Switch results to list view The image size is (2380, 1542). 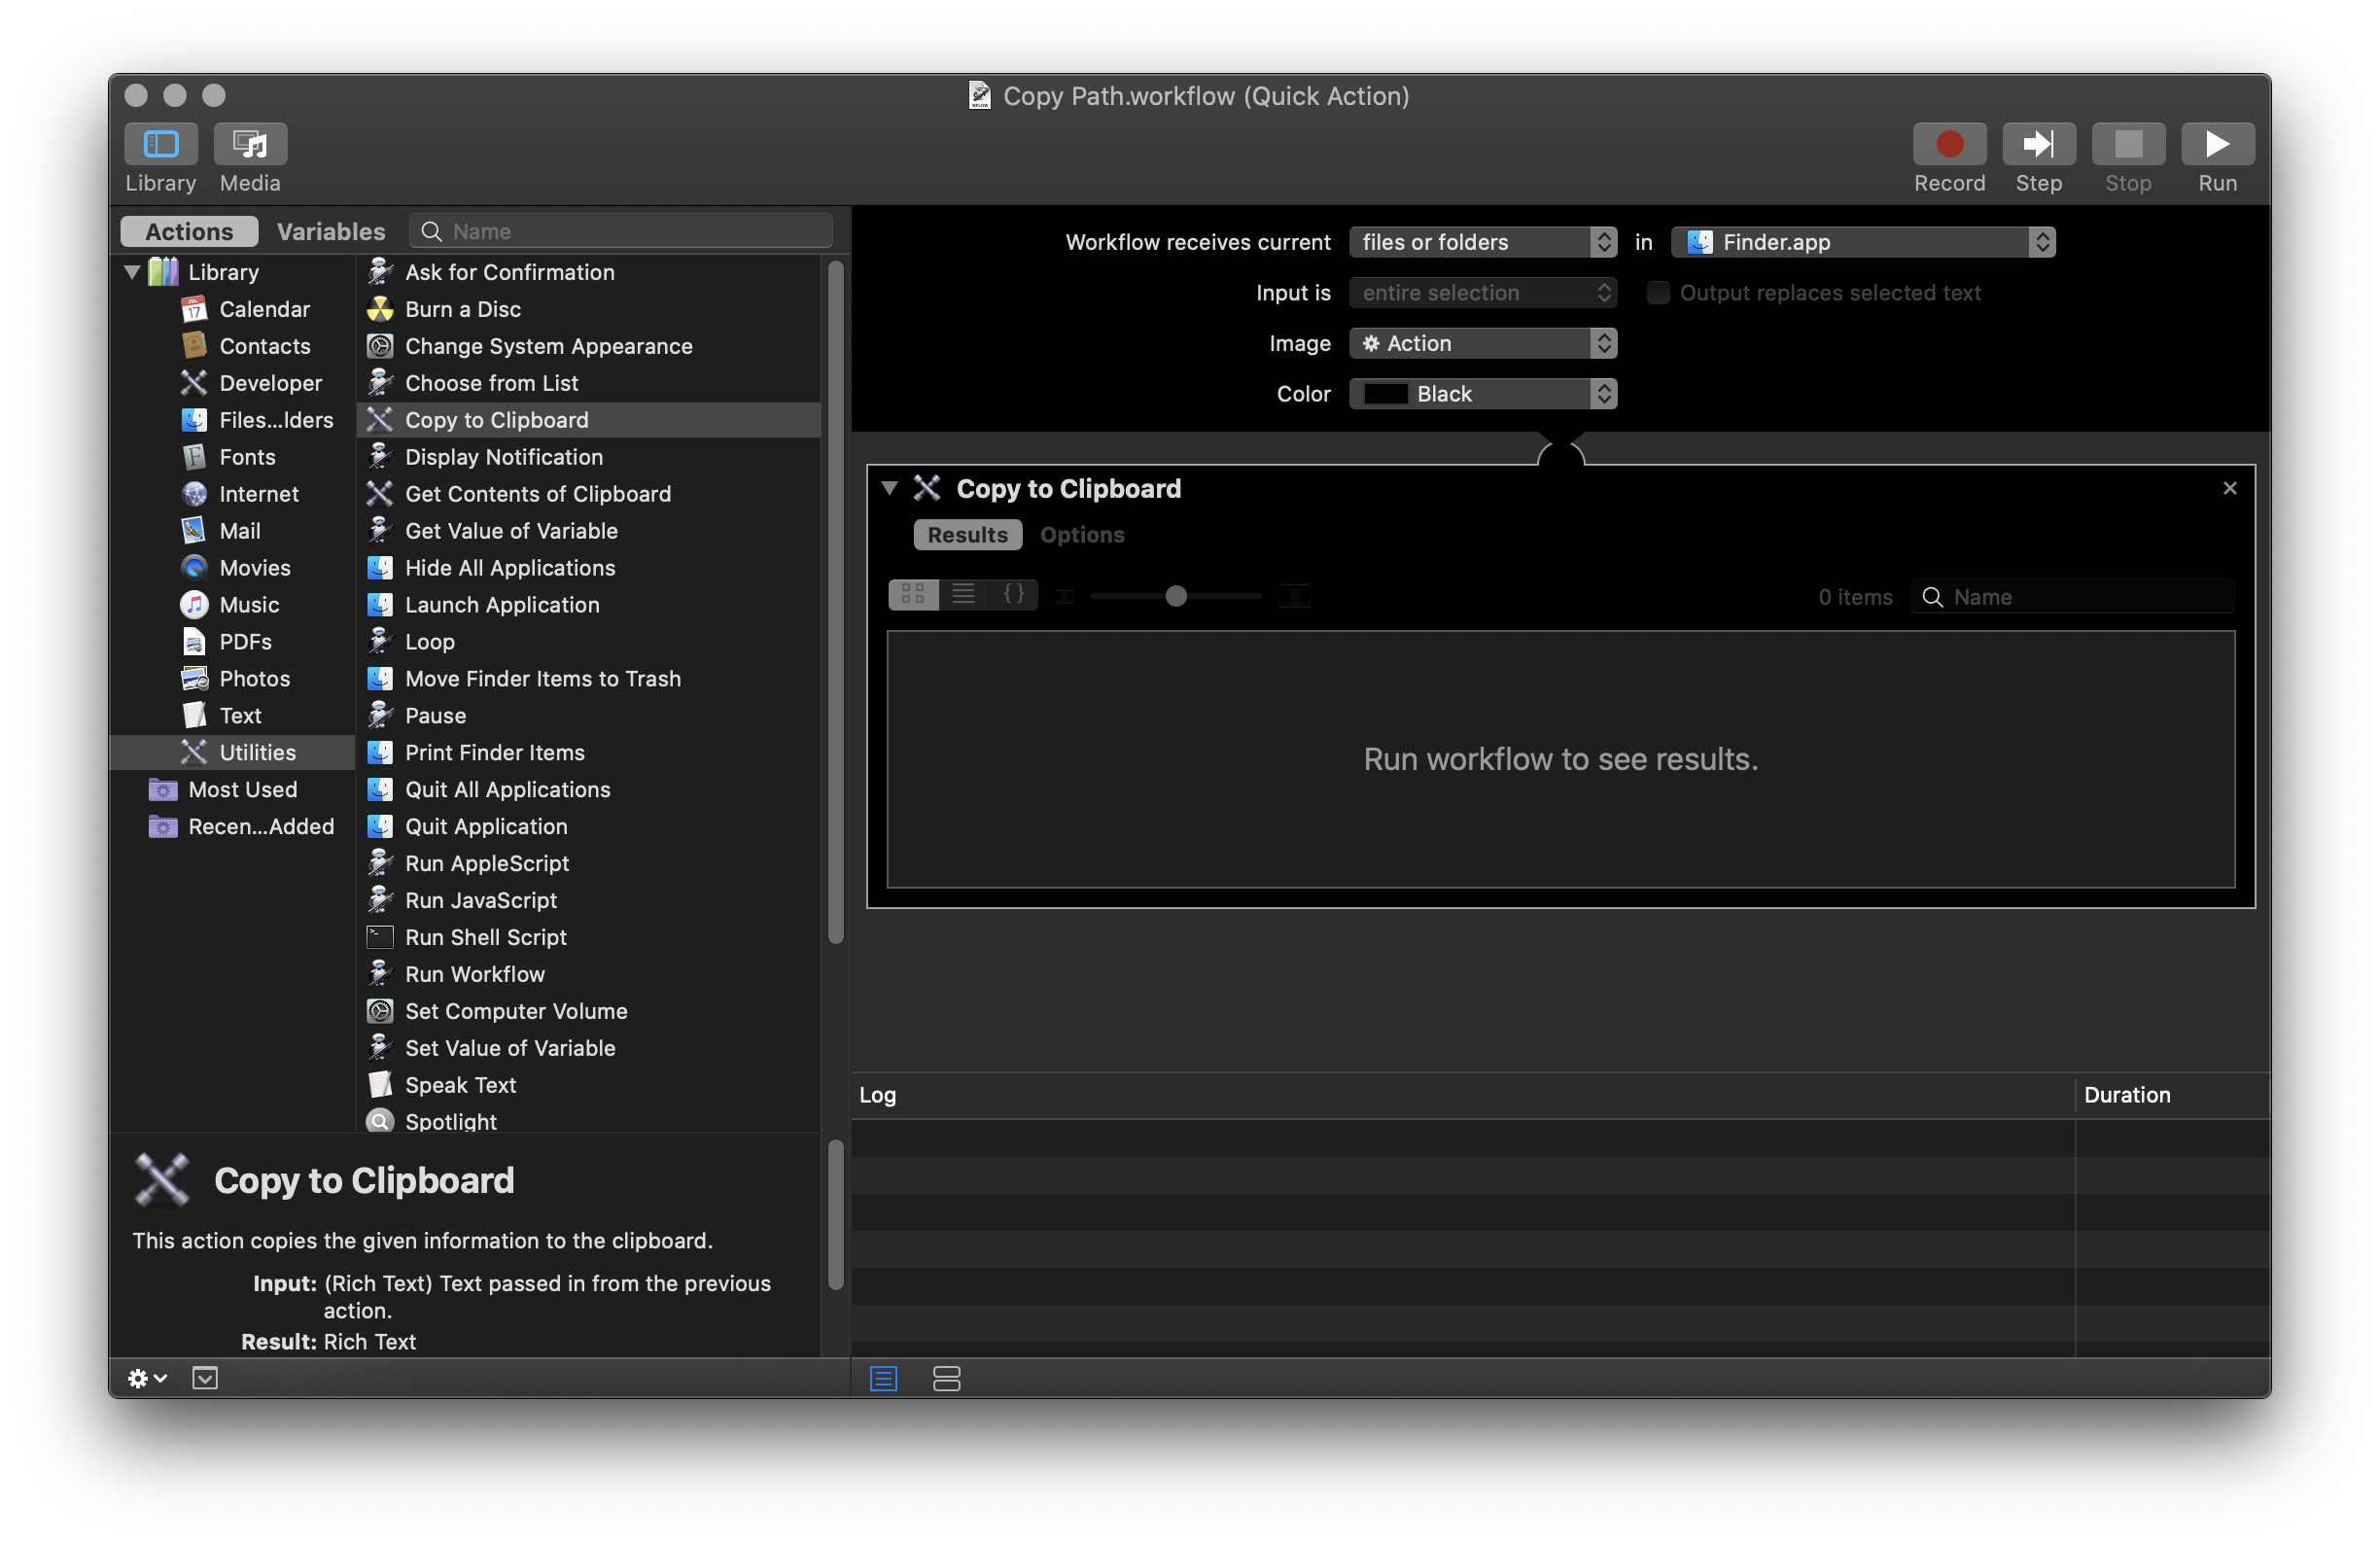click(x=963, y=595)
